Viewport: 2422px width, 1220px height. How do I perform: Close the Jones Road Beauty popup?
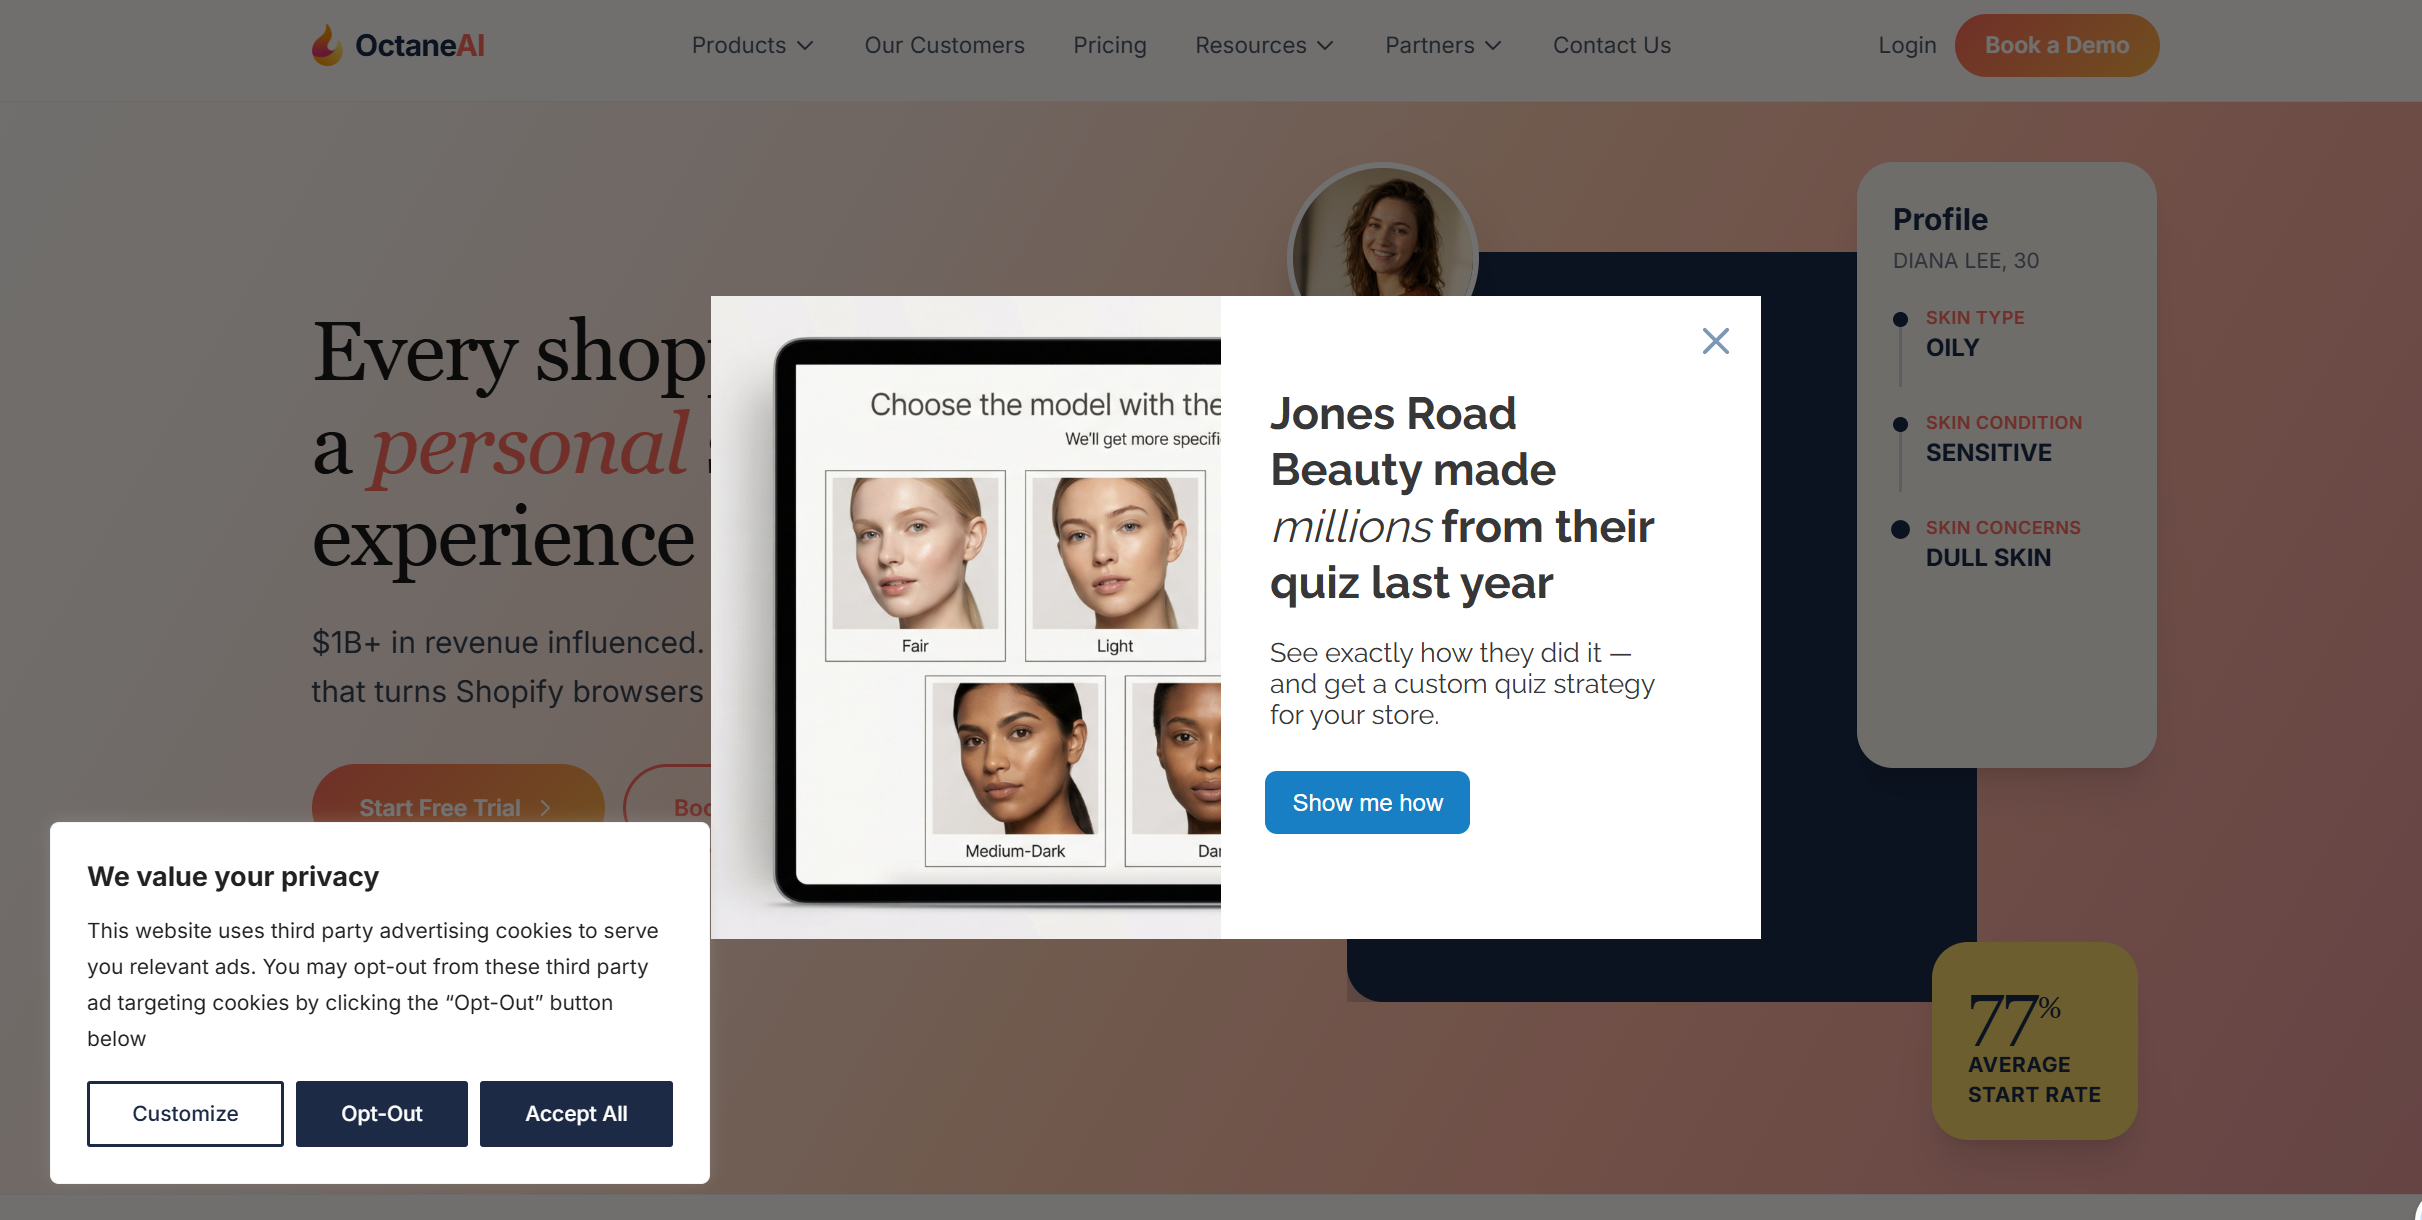(x=1715, y=341)
